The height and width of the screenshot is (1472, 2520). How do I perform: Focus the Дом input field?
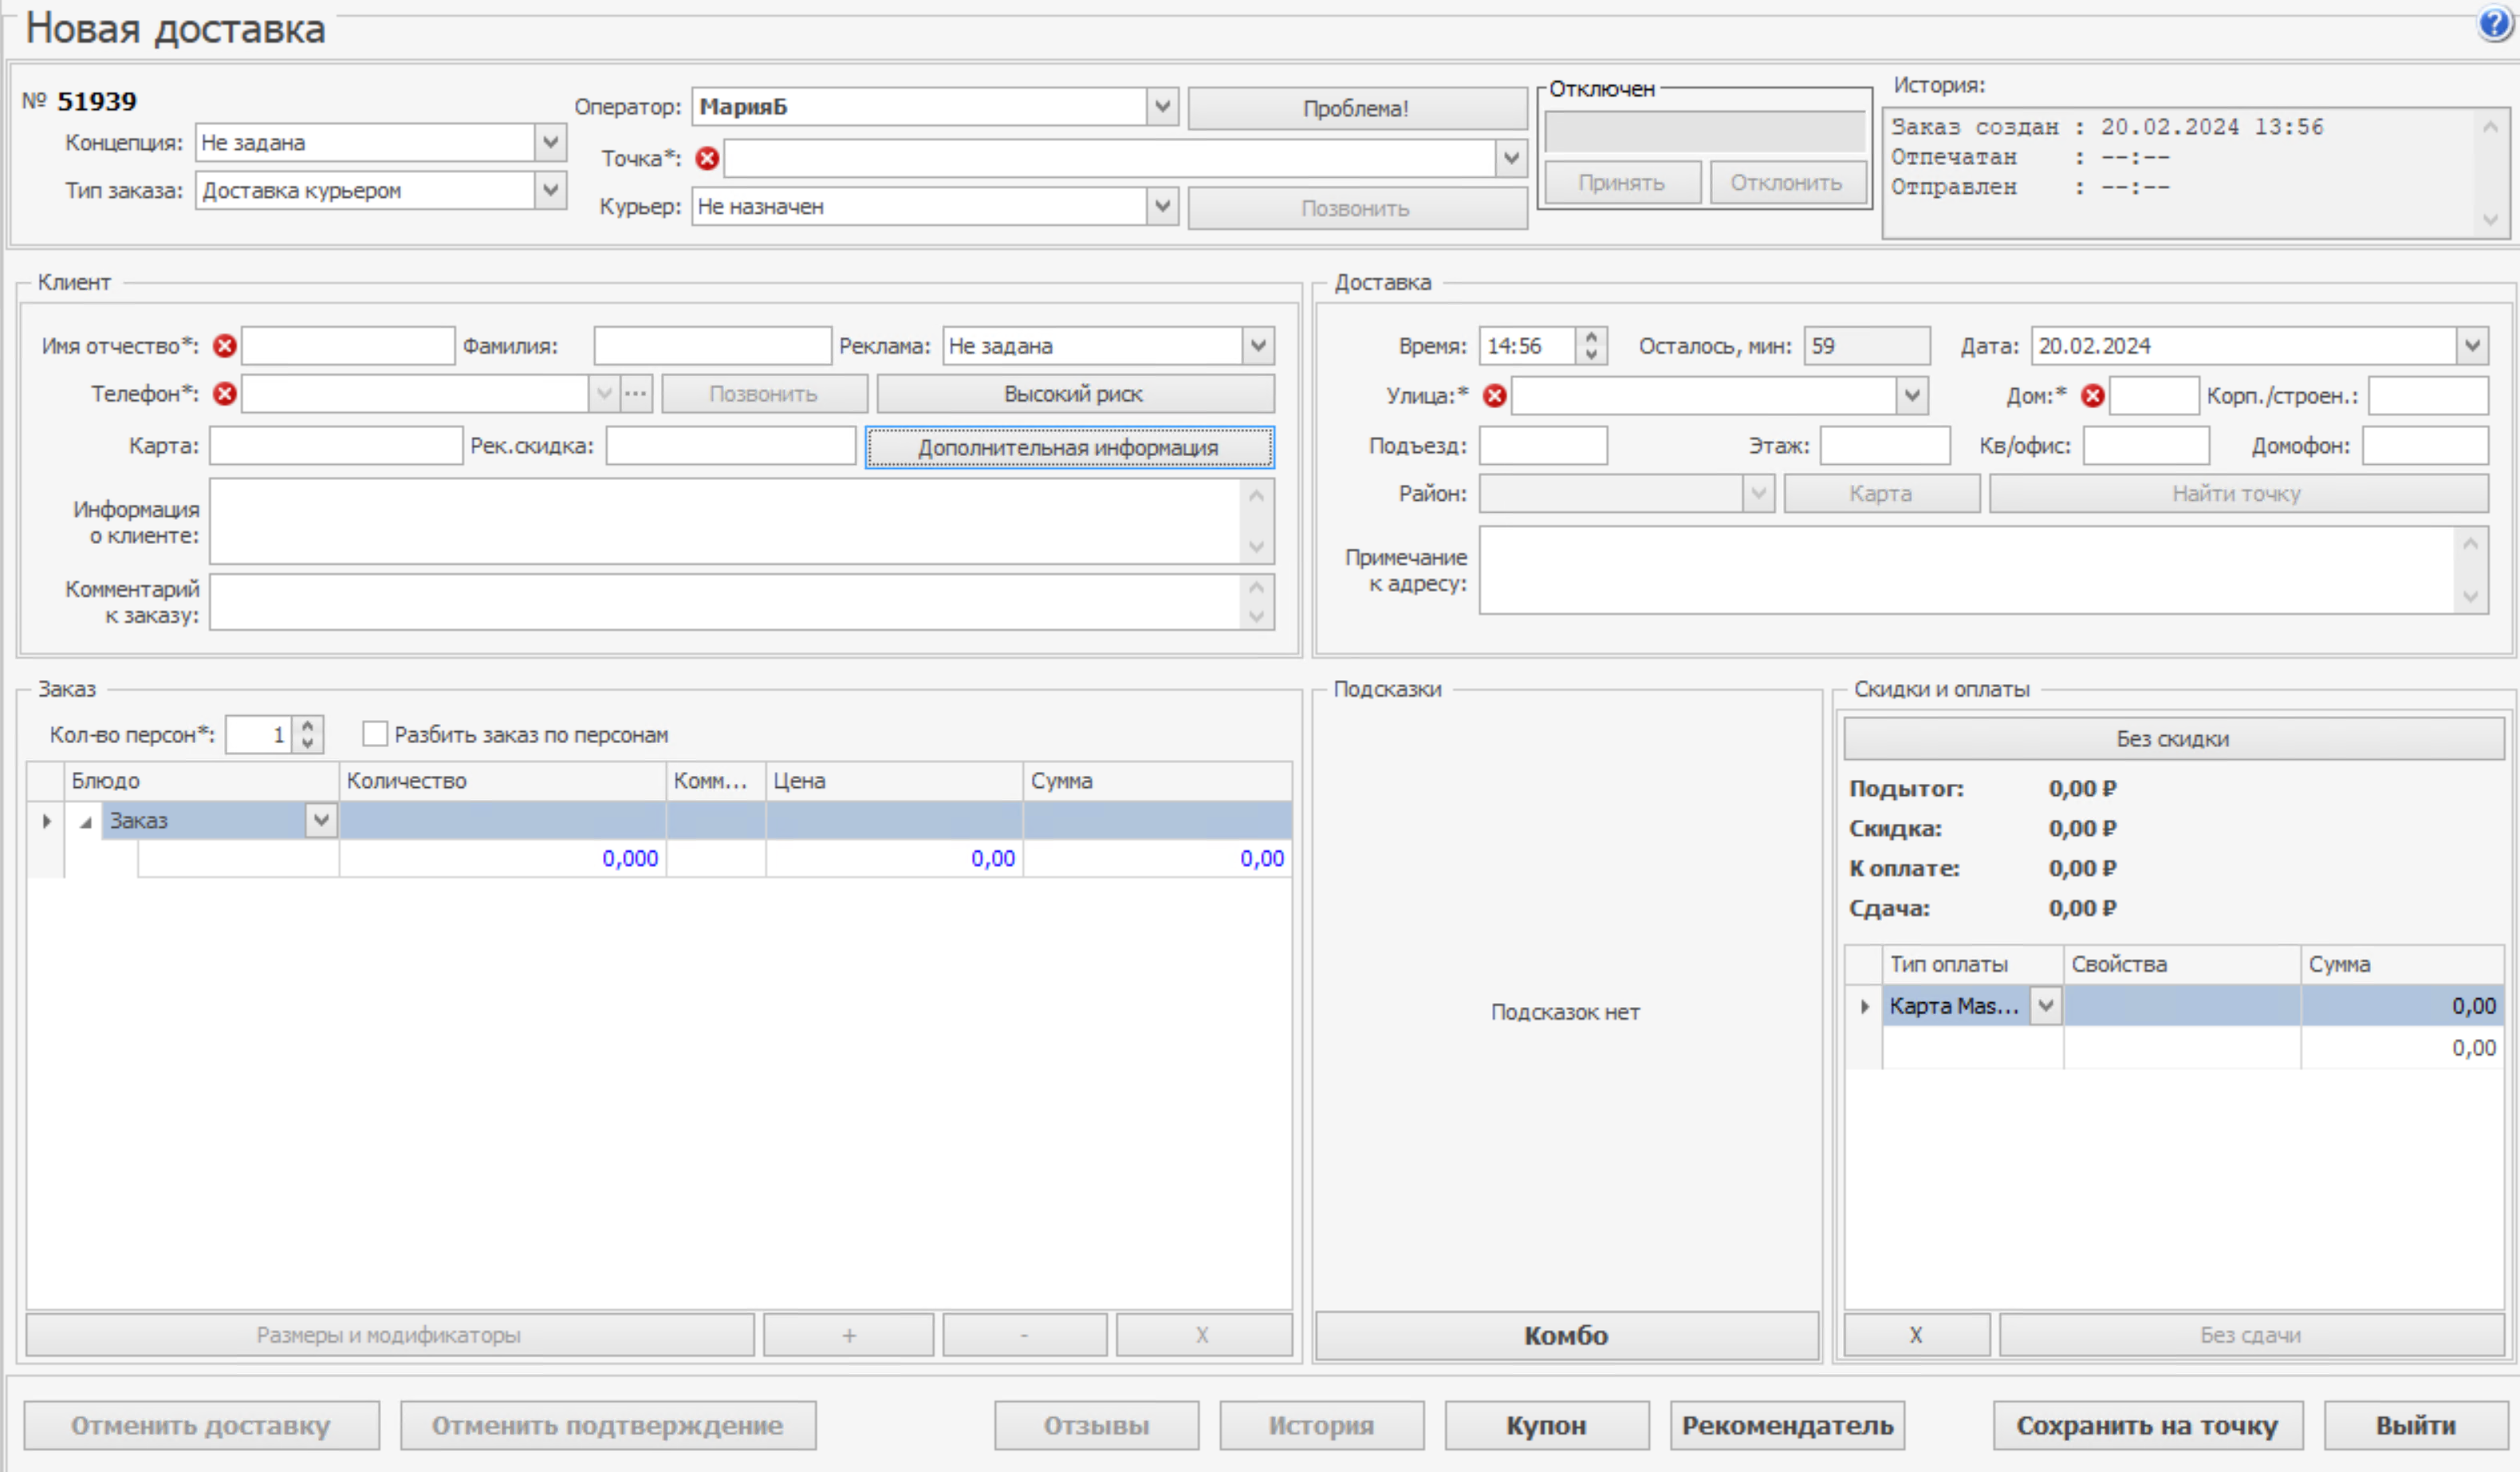[x=2154, y=396]
